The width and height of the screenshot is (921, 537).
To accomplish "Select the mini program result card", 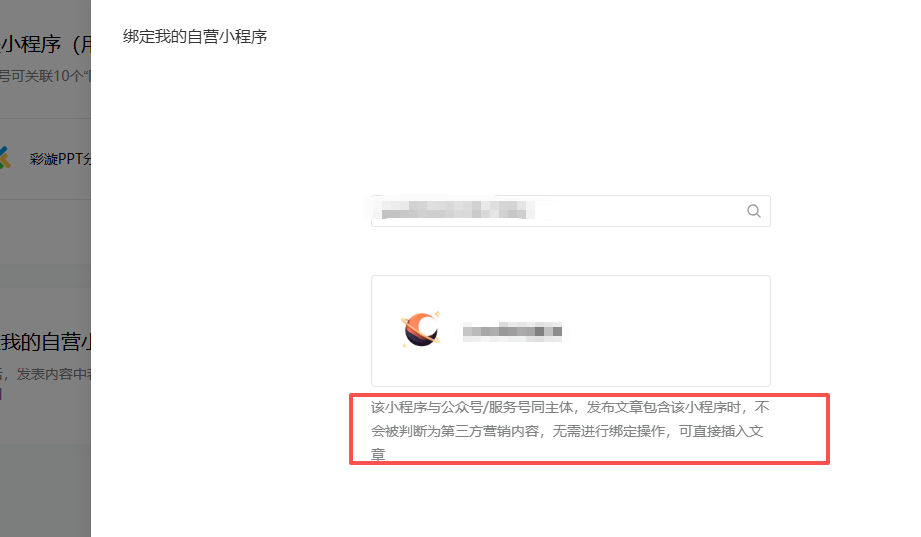I will point(570,331).
